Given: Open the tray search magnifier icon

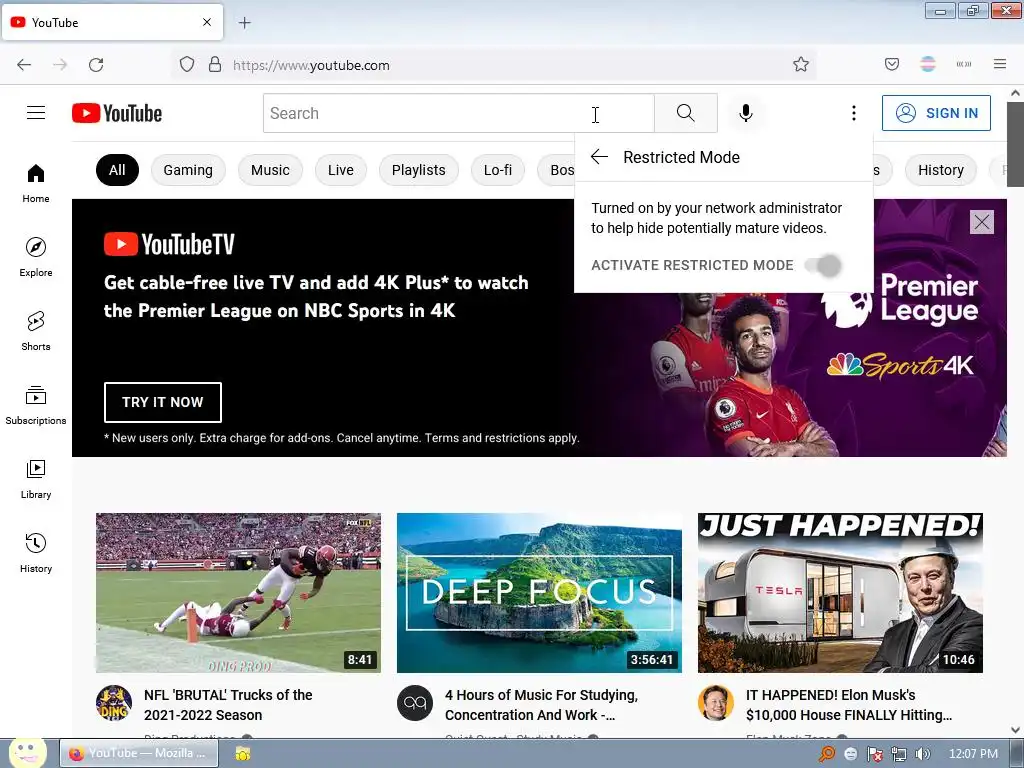Looking at the screenshot, I should (x=827, y=754).
